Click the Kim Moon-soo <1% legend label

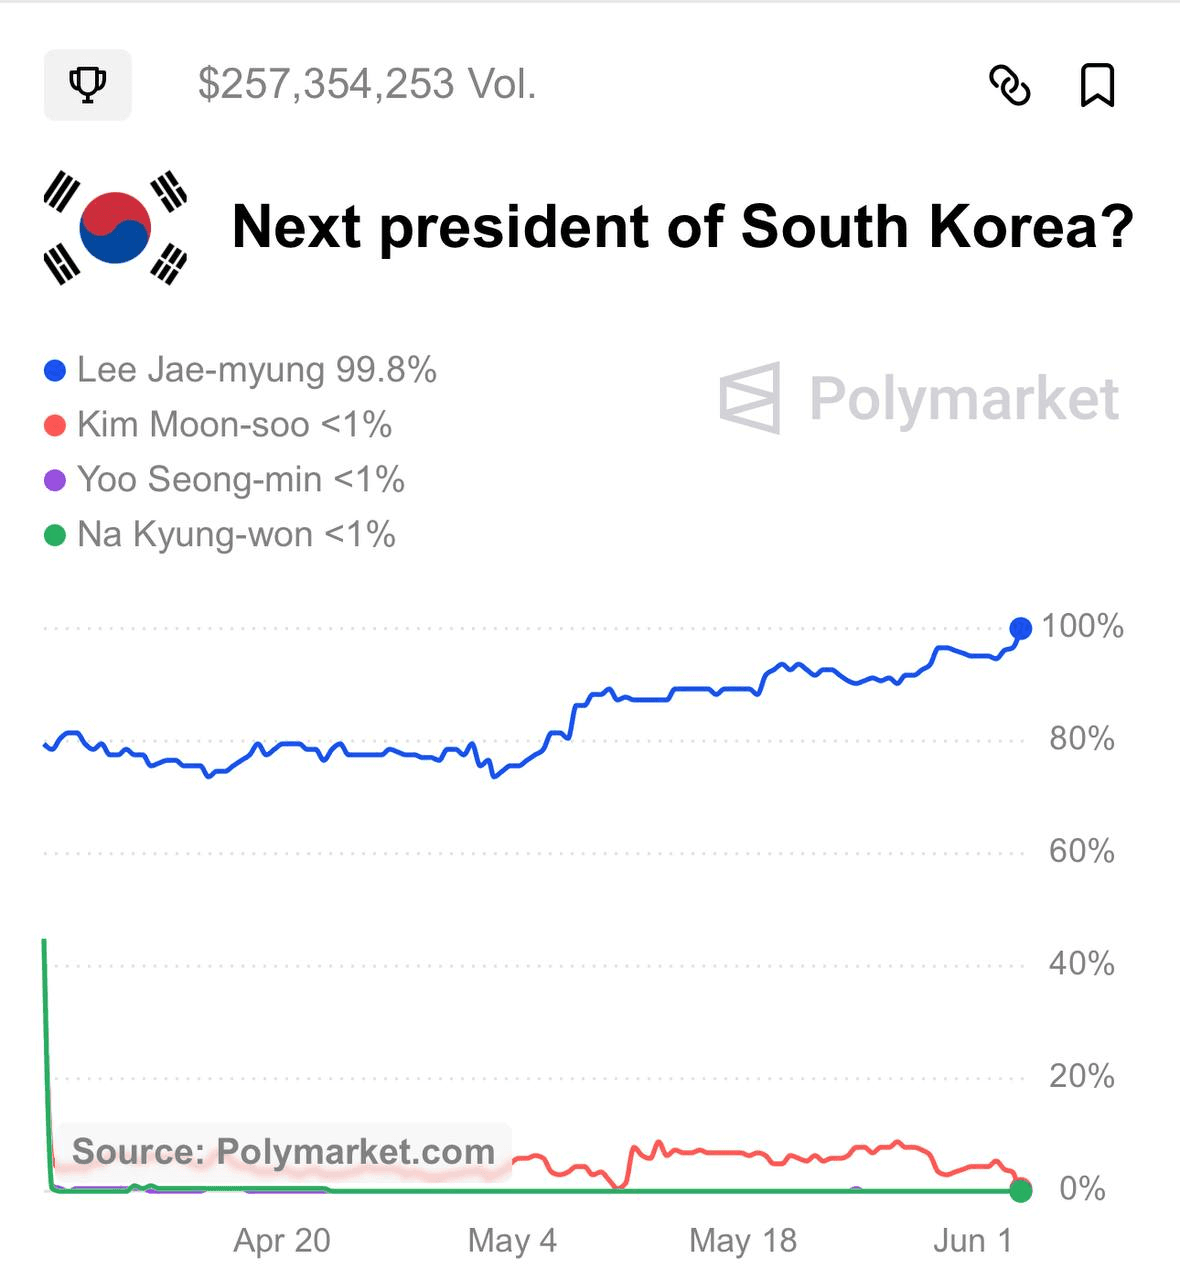pyautogui.click(x=234, y=425)
